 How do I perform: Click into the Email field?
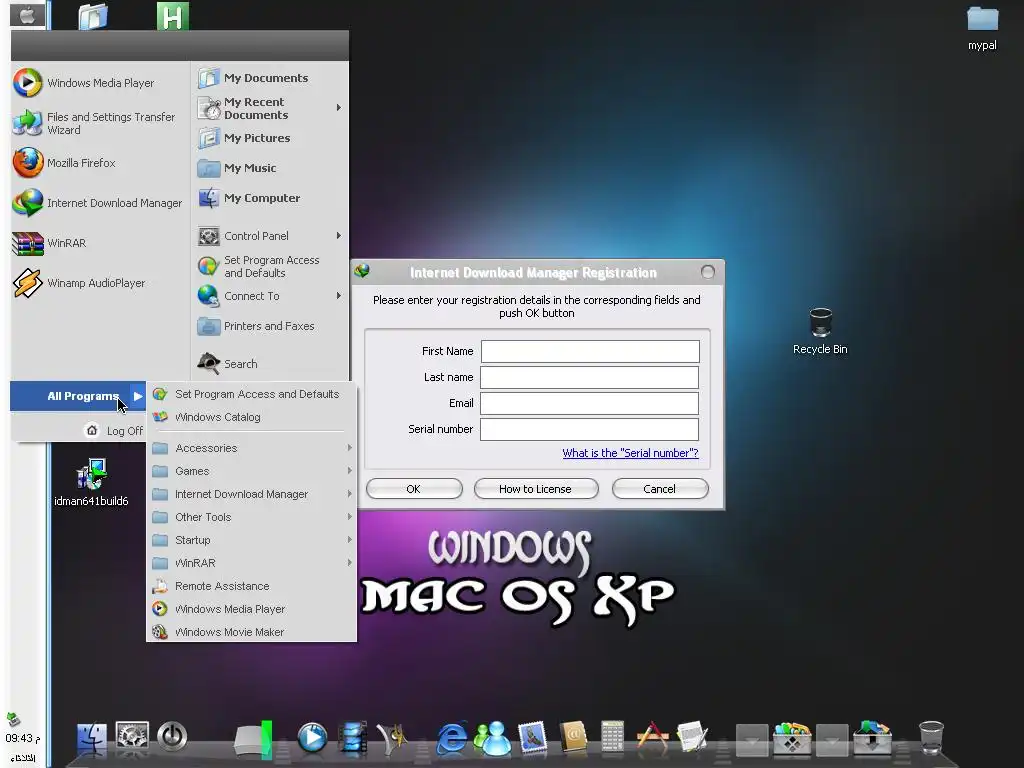[x=590, y=404]
